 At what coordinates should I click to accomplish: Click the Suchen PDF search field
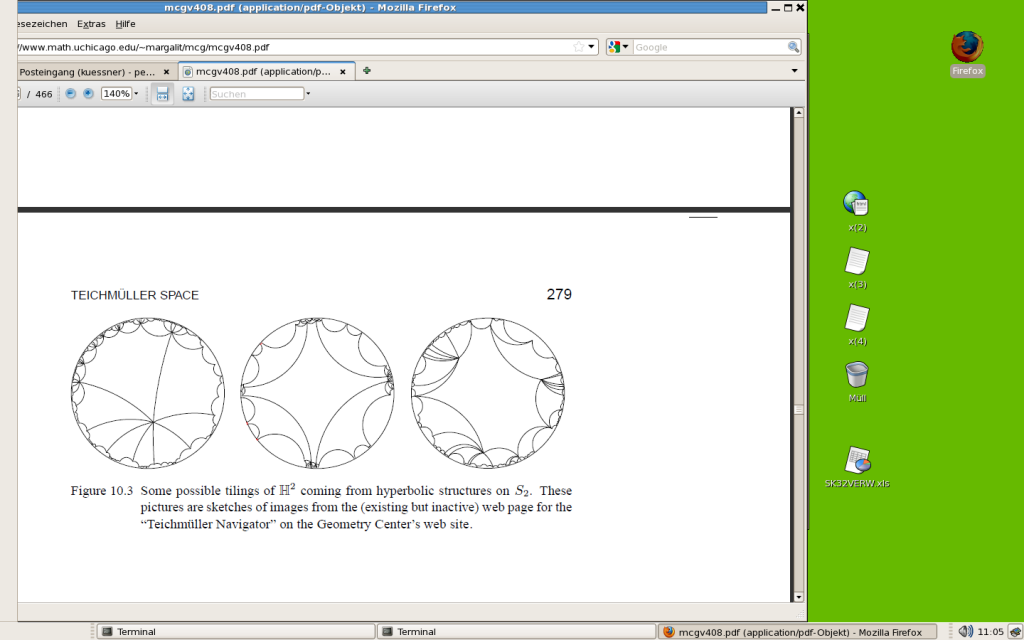tap(256, 94)
